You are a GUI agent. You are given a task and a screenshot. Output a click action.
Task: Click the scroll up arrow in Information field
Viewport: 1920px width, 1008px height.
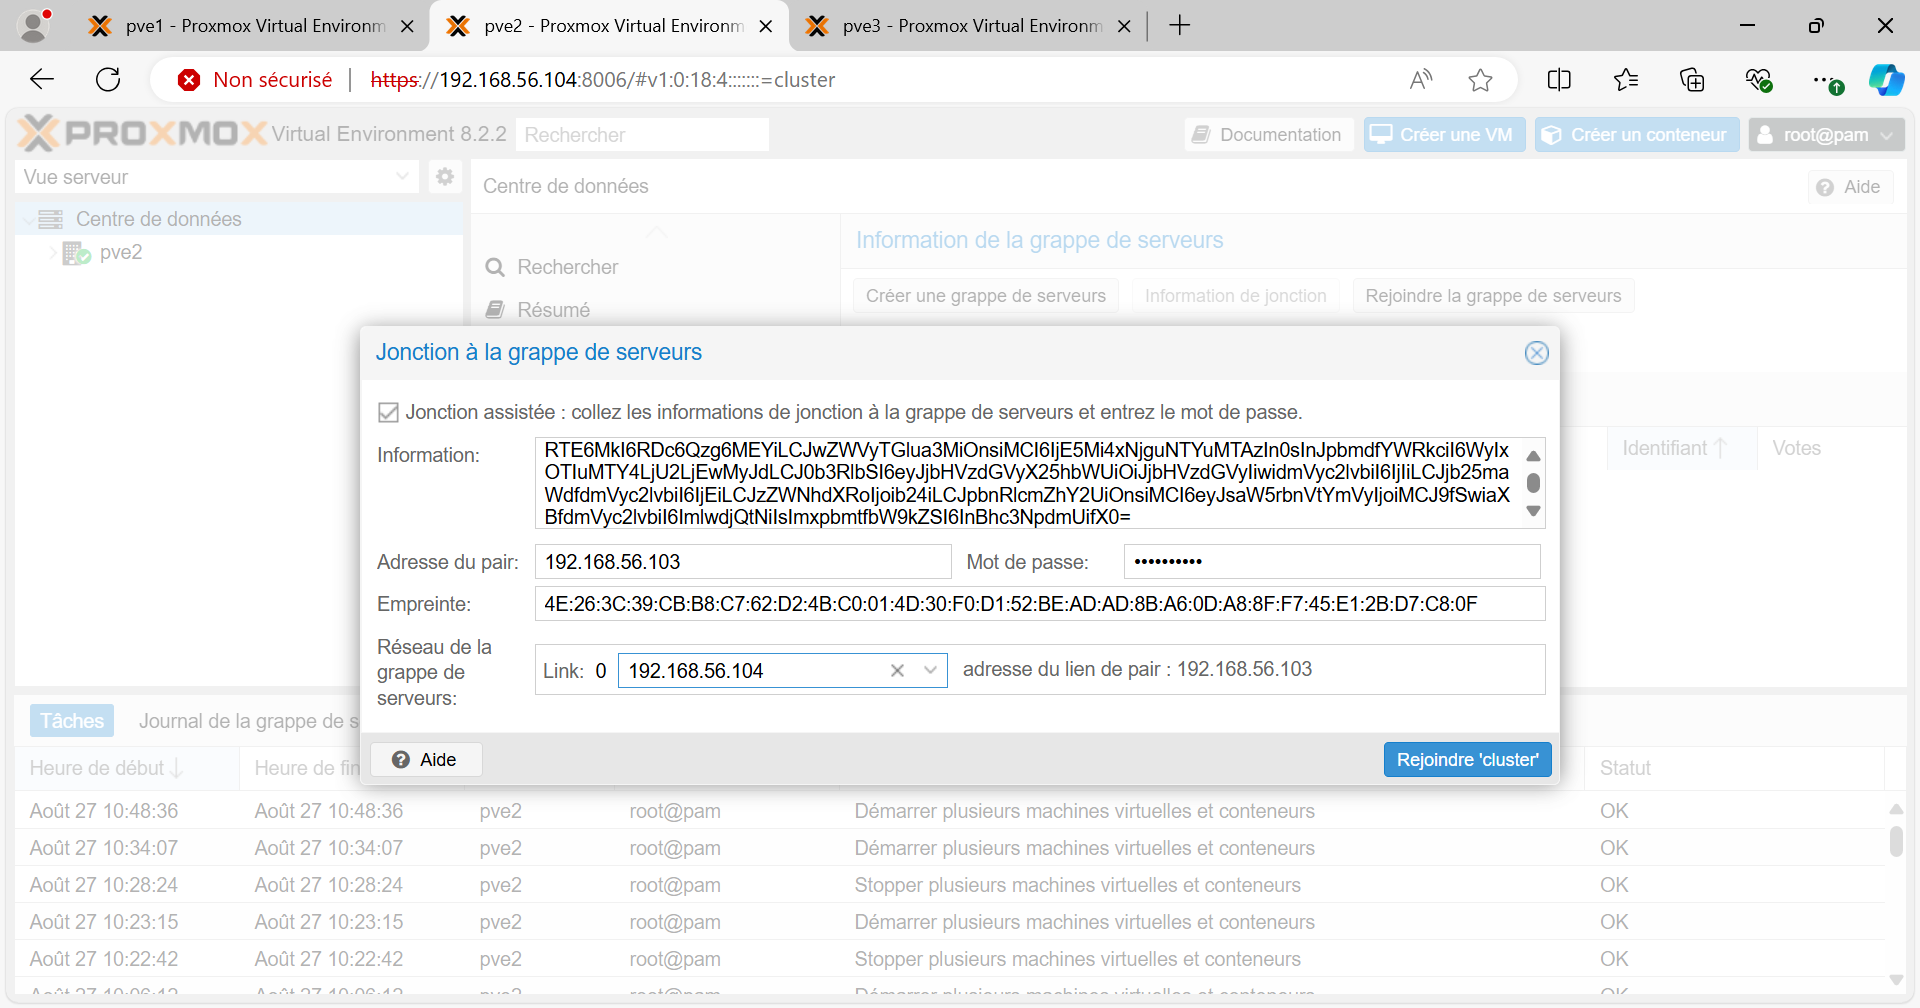click(x=1533, y=456)
